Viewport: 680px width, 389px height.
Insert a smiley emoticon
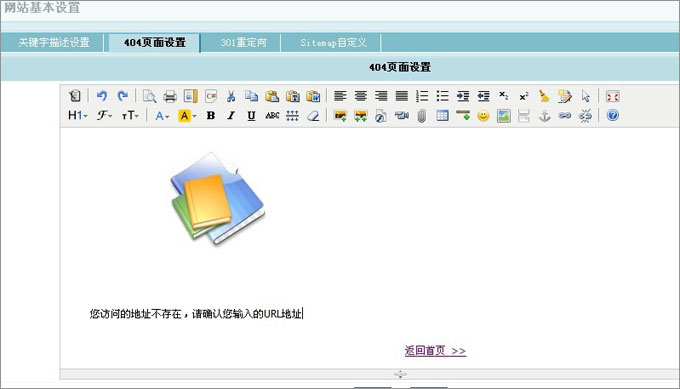(x=483, y=116)
